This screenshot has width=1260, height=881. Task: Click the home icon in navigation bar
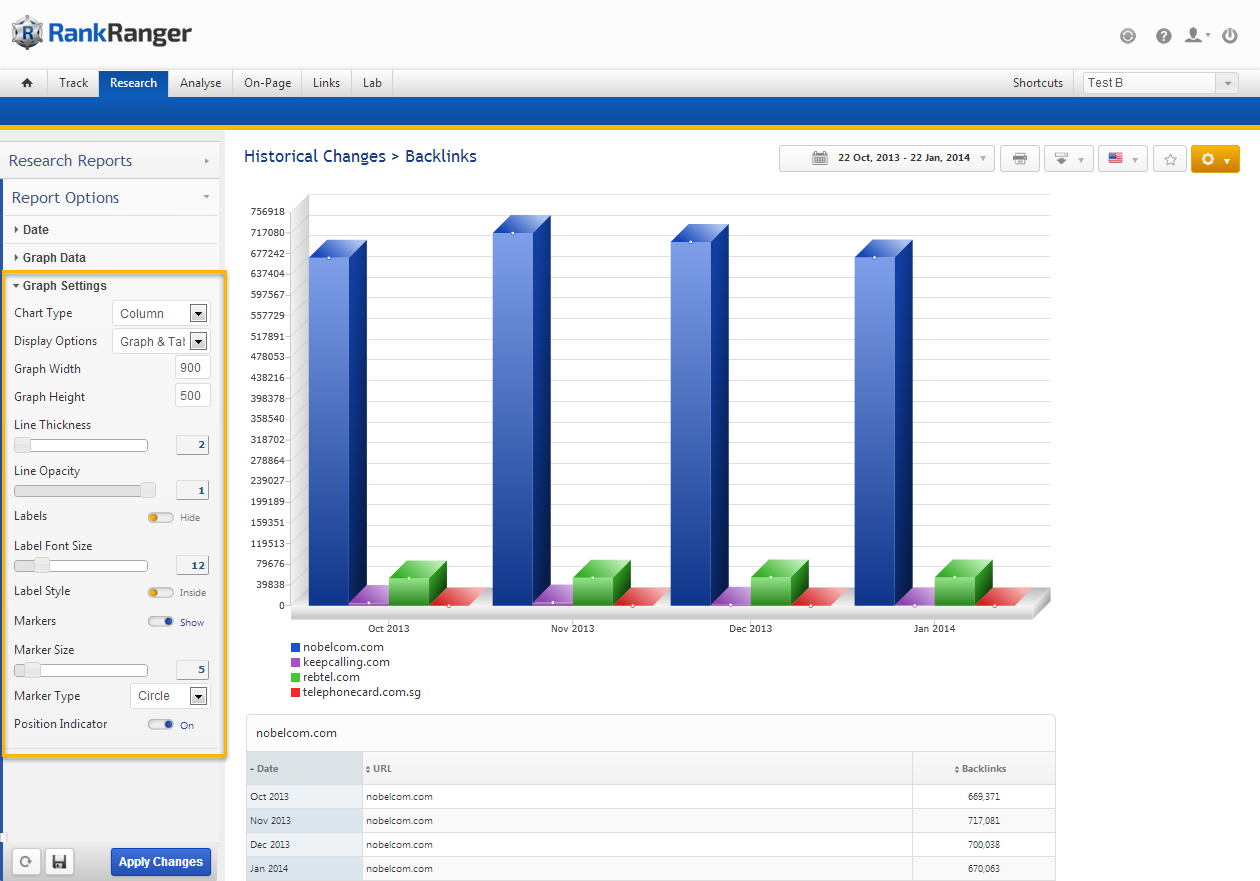[27, 83]
